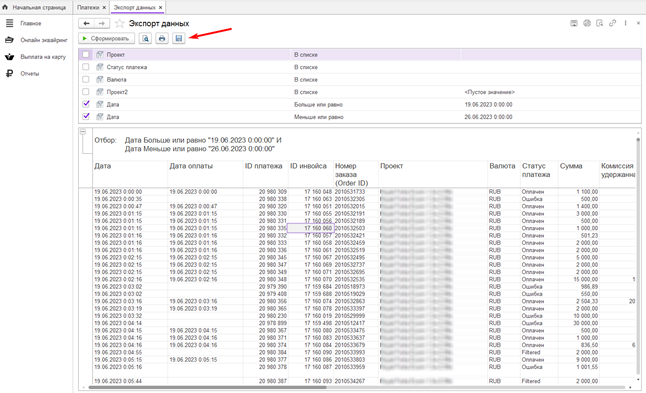Uncheck the Дата Меньше или равно checkbox
This screenshot has height=393, width=646.
click(x=86, y=117)
